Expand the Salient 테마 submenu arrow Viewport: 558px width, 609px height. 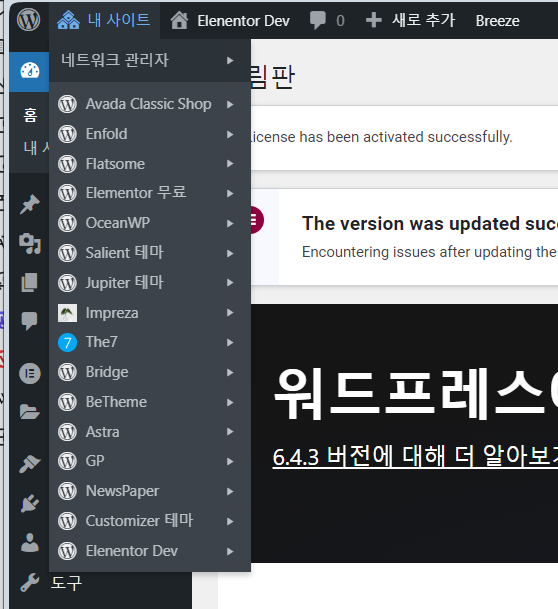(230, 253)
